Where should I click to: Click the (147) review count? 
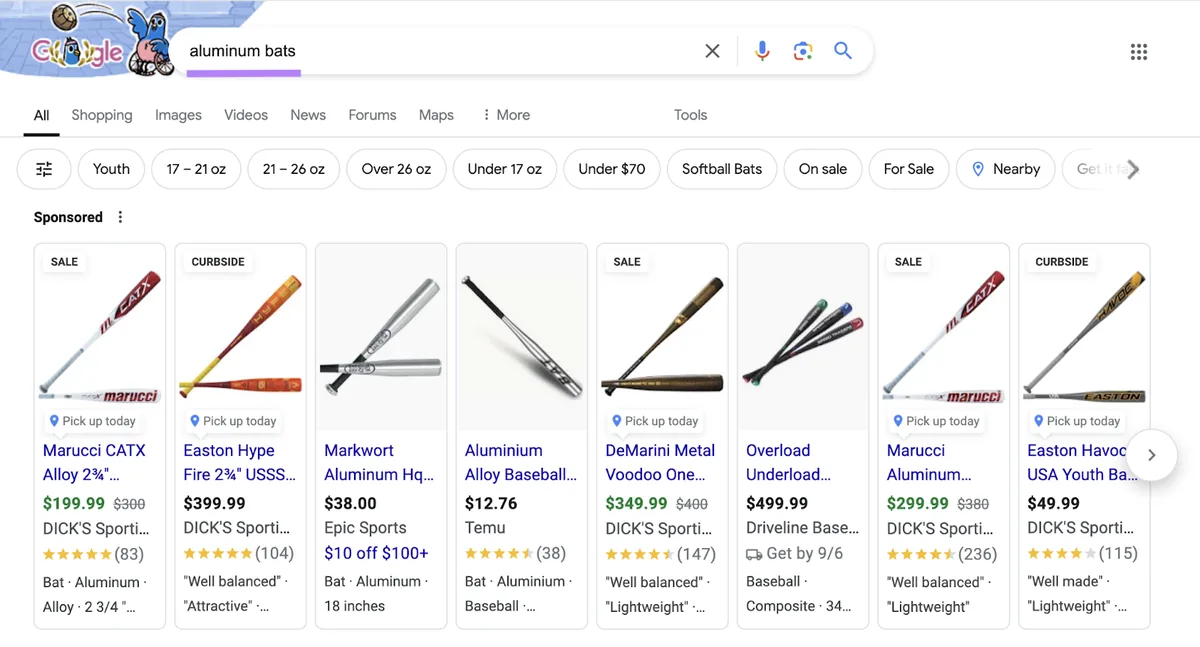click(696, 553)
